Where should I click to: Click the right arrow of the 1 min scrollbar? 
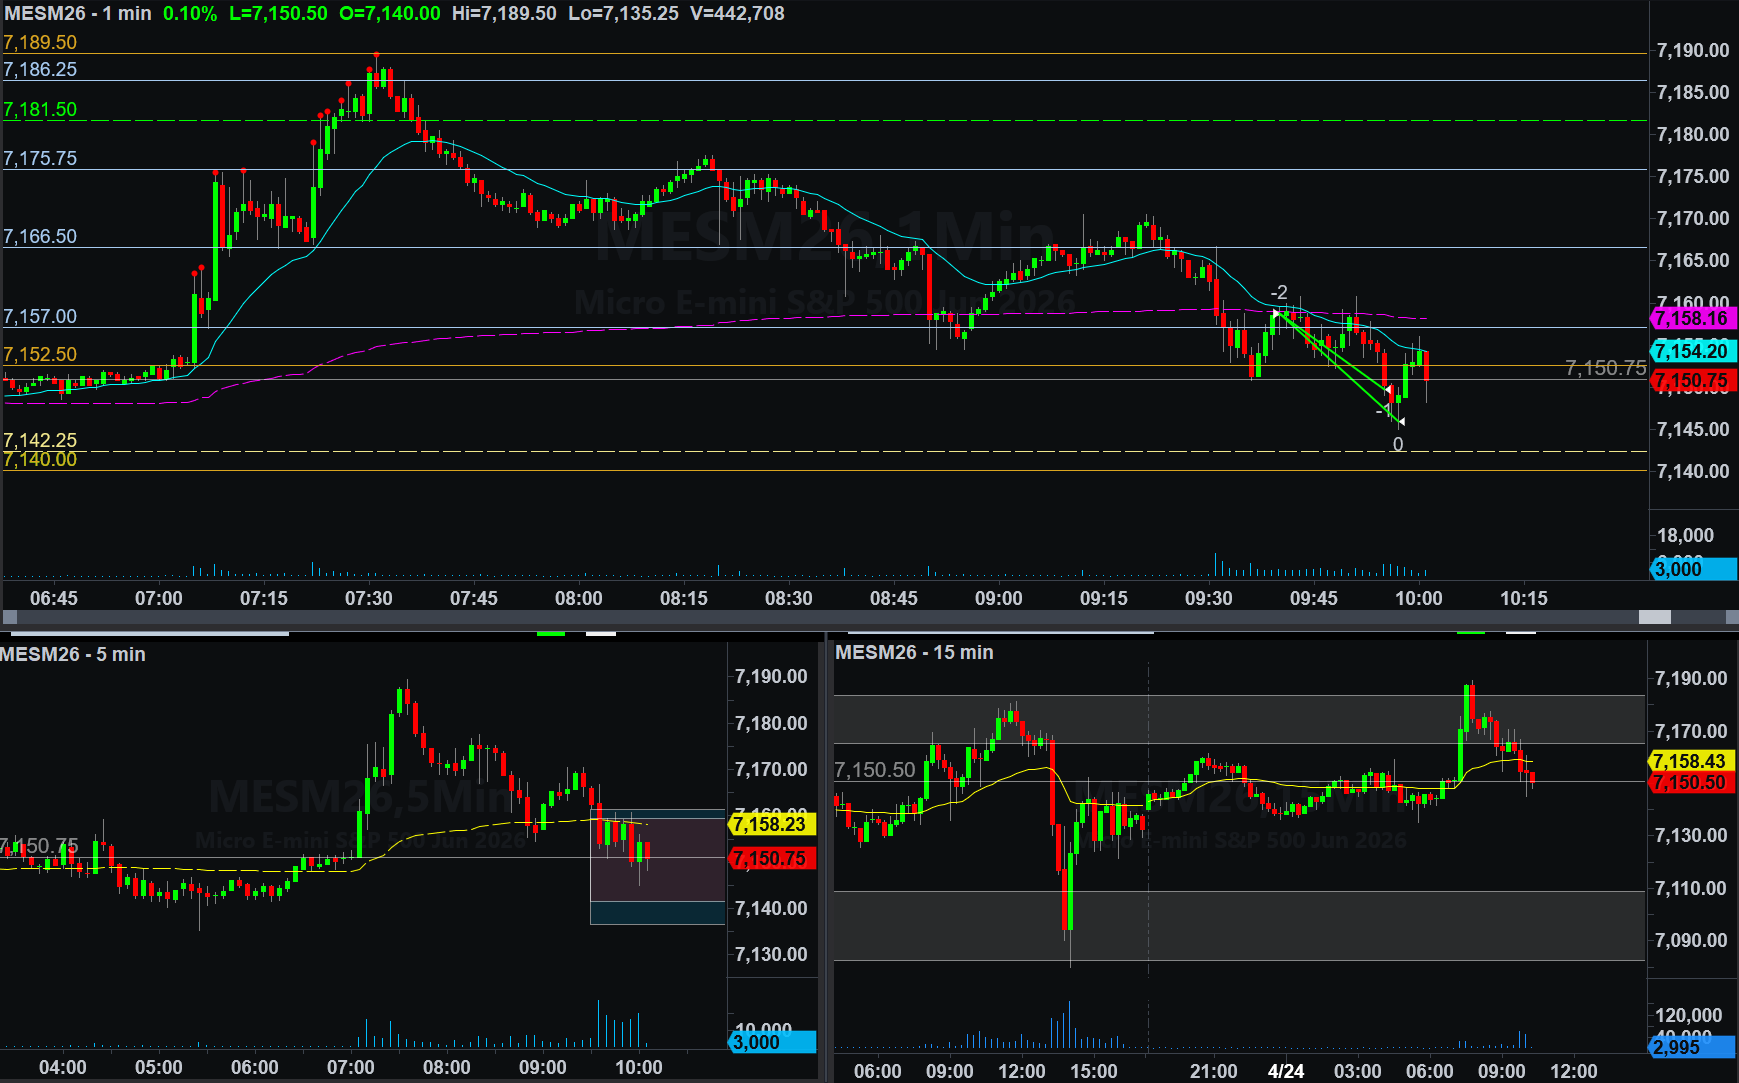tap(1730, 617)
